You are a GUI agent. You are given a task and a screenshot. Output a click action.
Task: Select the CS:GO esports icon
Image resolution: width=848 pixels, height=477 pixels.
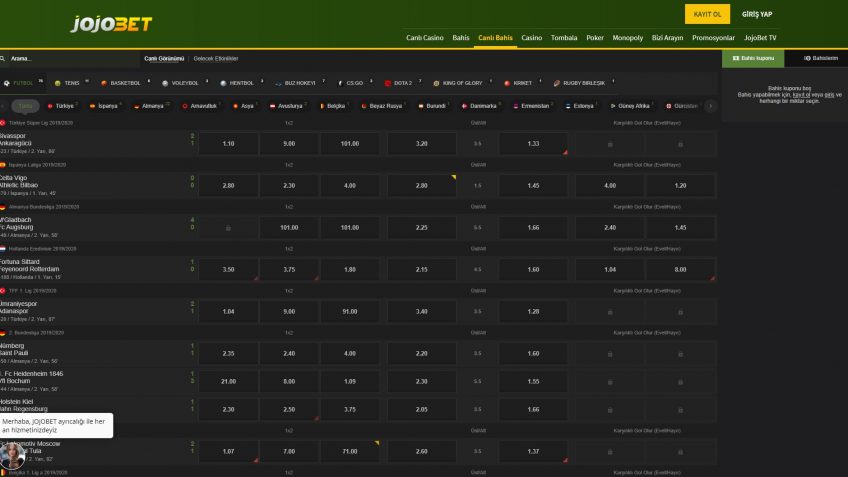coord(340,83)
